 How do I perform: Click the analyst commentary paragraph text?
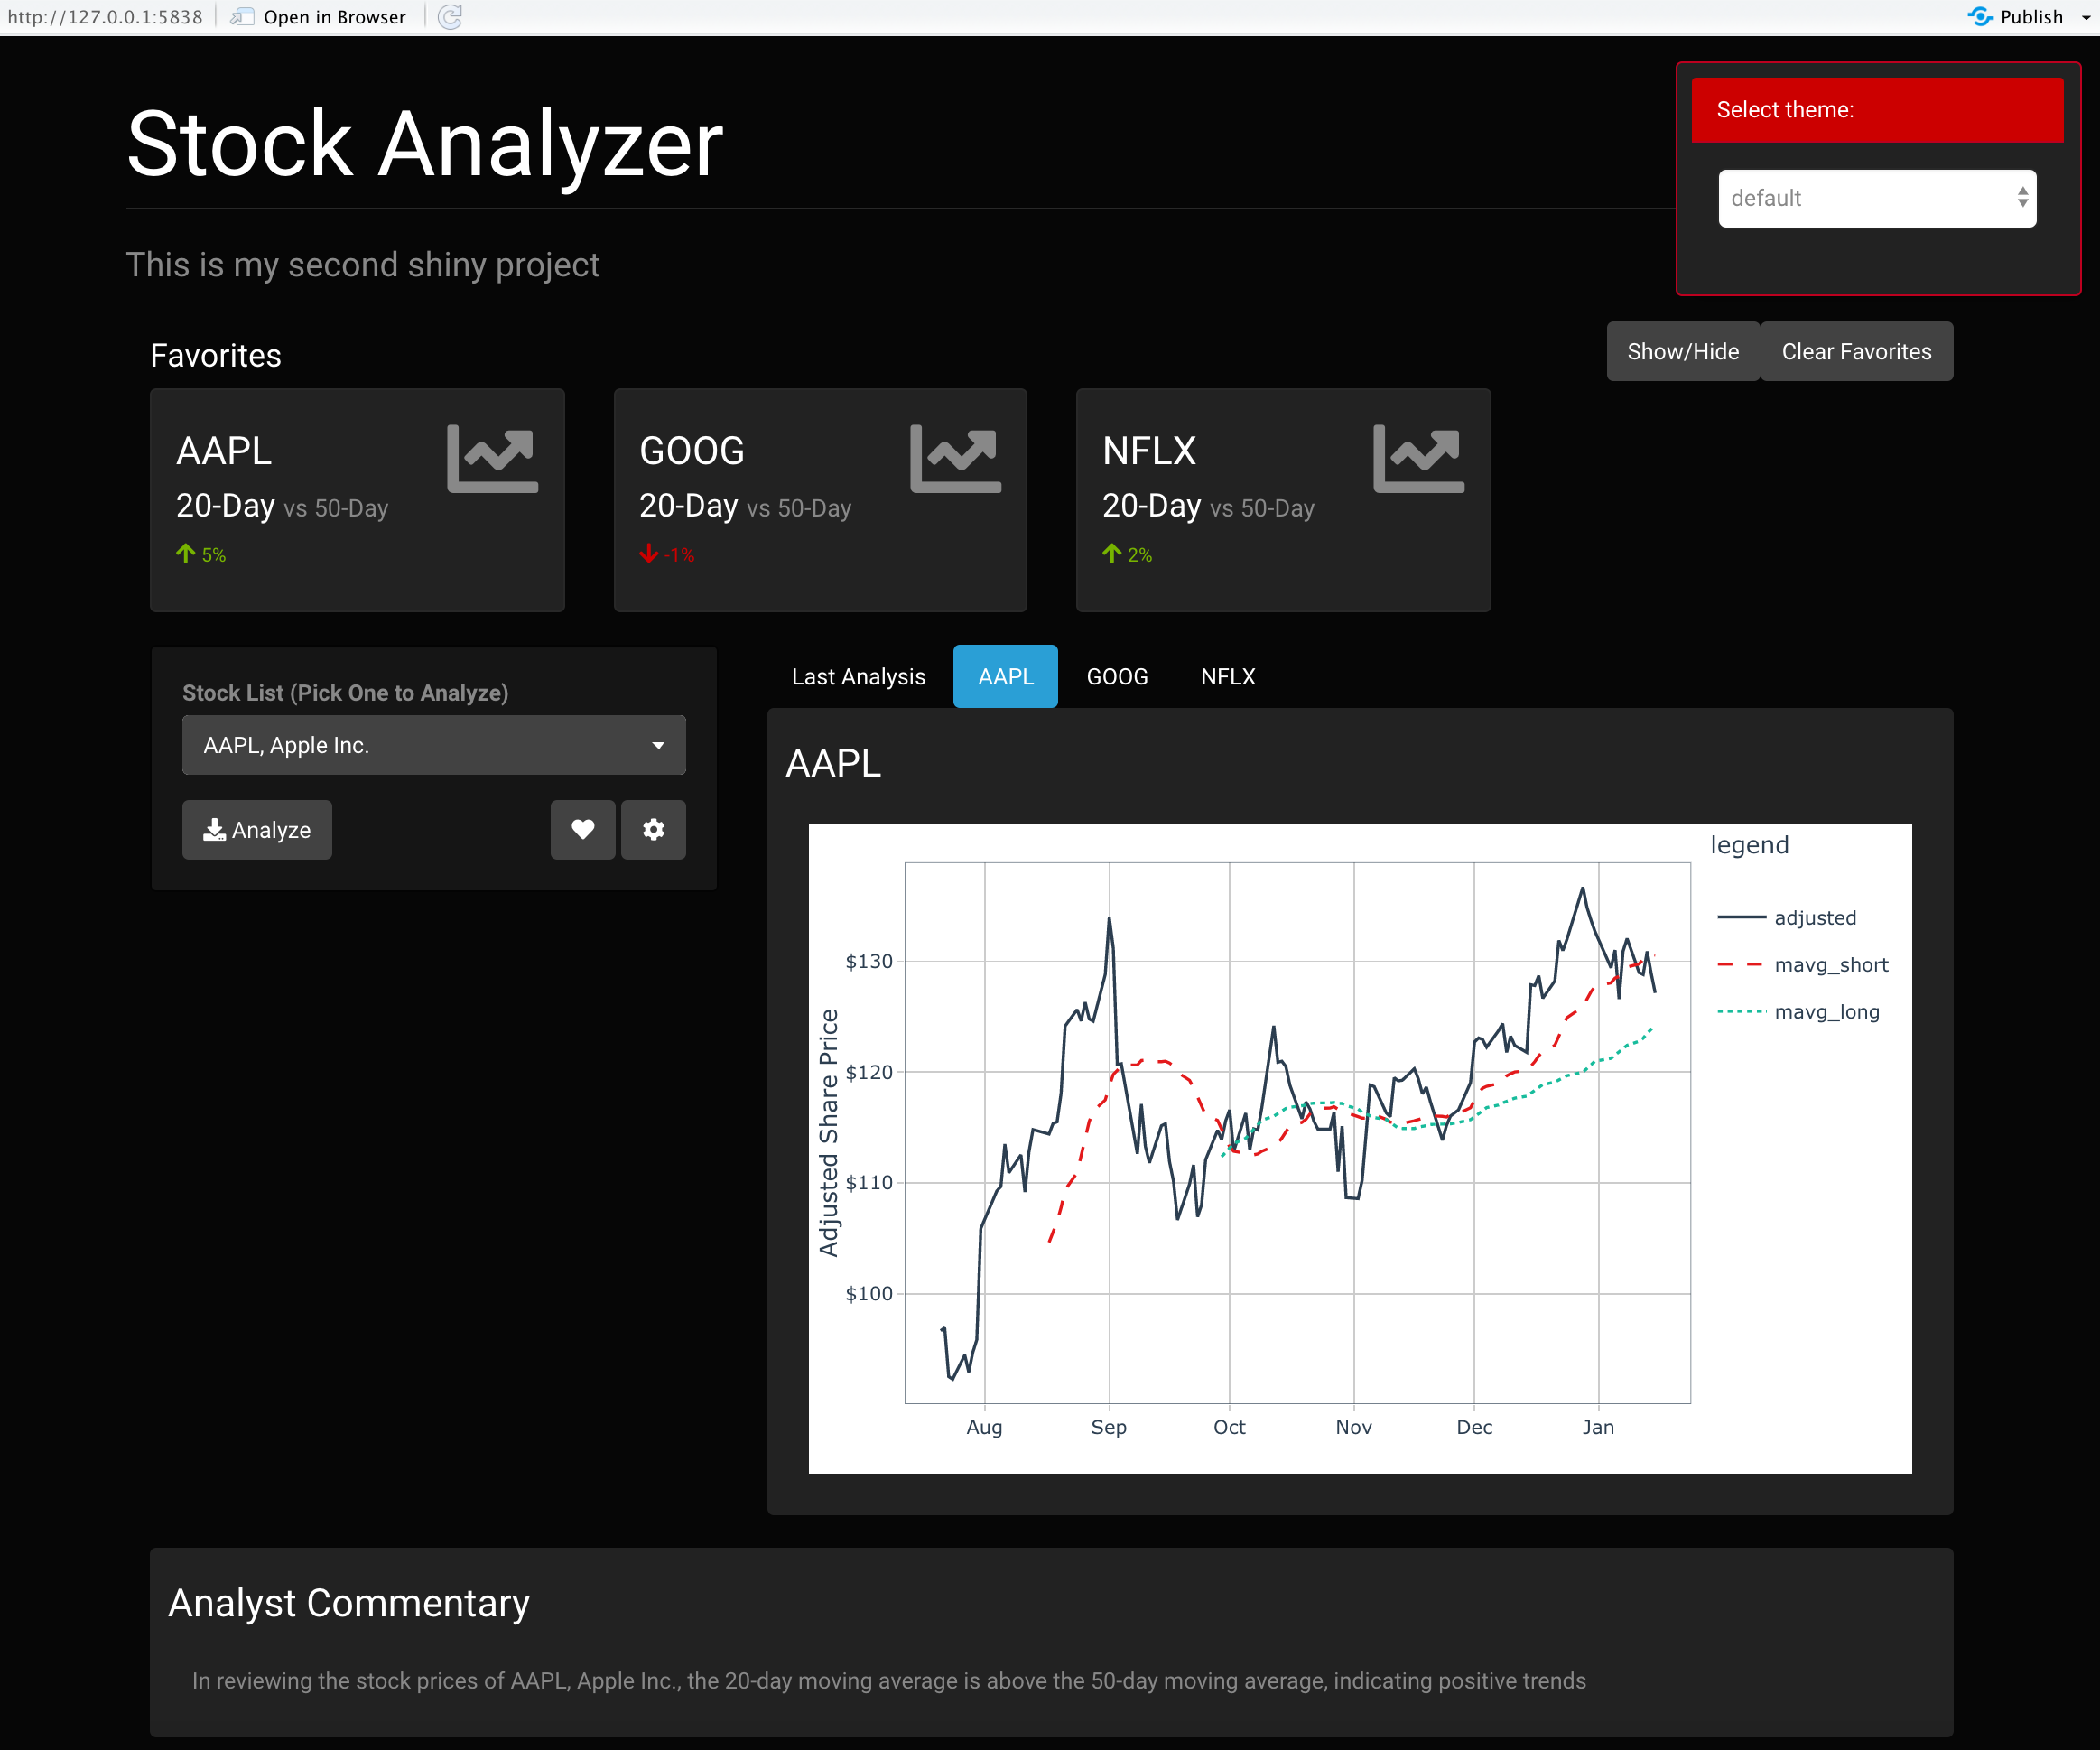889,1681
